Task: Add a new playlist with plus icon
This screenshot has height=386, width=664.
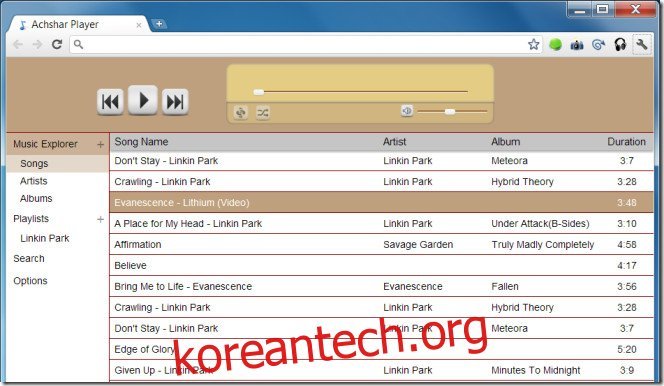Action: point(100,219)
